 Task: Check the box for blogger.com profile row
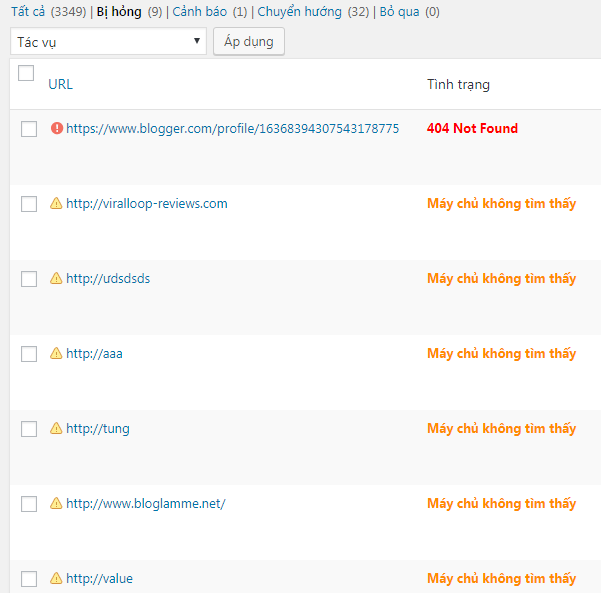[x=29, y=129]
